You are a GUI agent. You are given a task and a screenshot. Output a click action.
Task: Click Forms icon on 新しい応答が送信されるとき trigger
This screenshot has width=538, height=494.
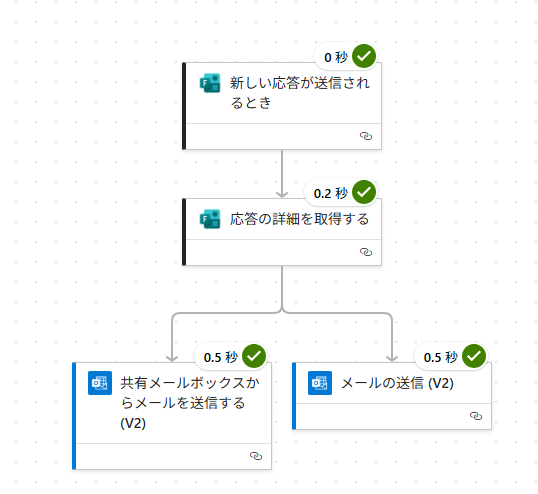[x=210, y=83]
